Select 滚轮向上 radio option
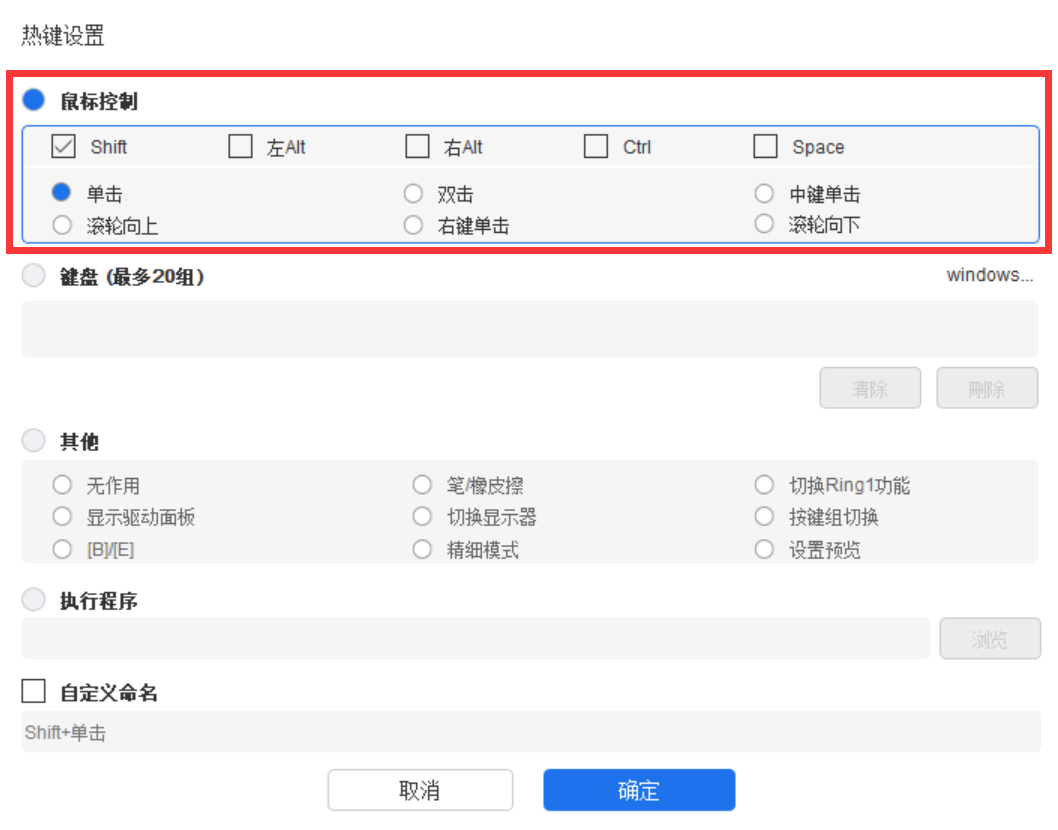The height and width of the screenshot is (830, 1058). (63, 225)
